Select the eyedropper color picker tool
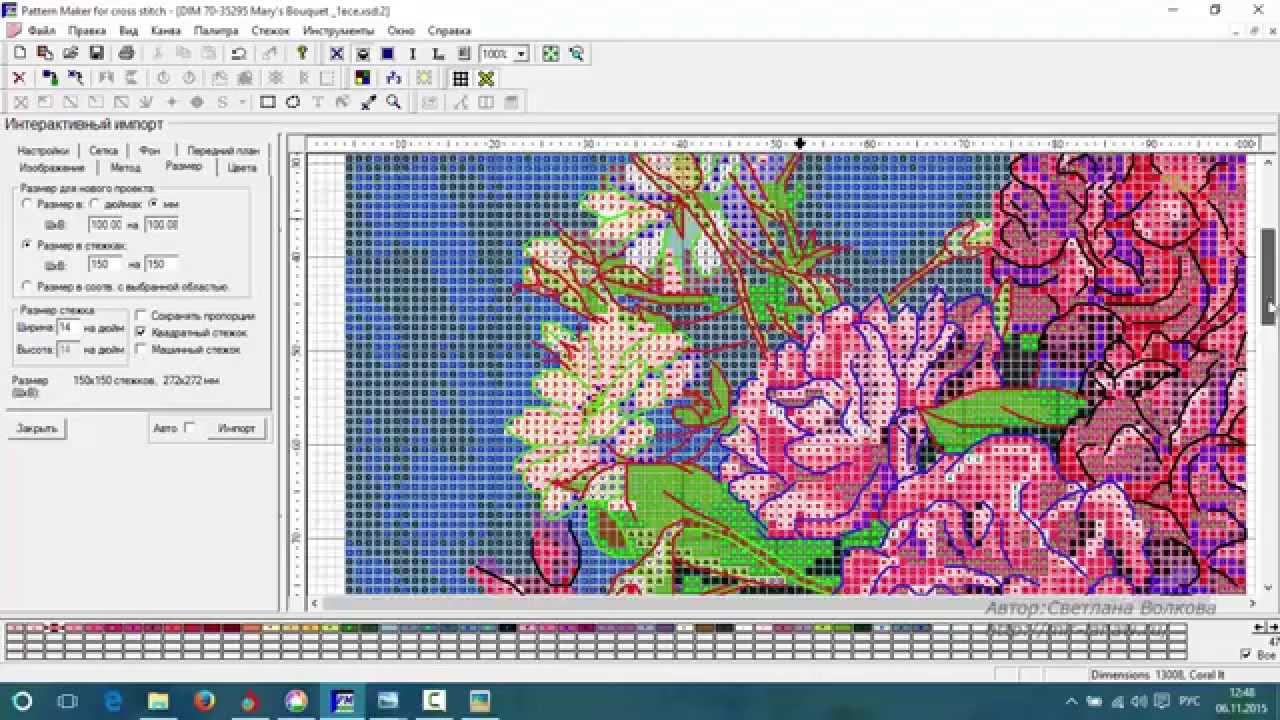 pyautogui.click(x=368, y=101)
